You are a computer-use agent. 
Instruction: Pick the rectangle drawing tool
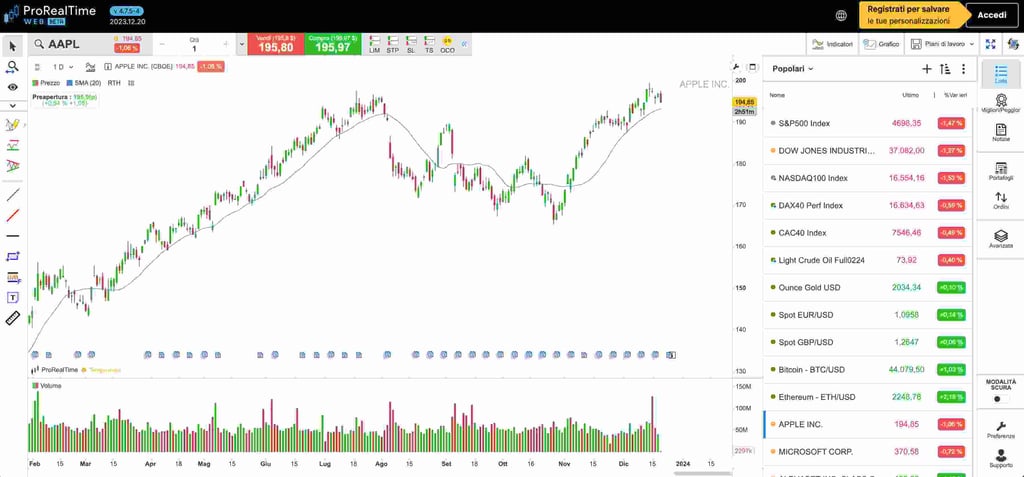click(x=13, y=256)
